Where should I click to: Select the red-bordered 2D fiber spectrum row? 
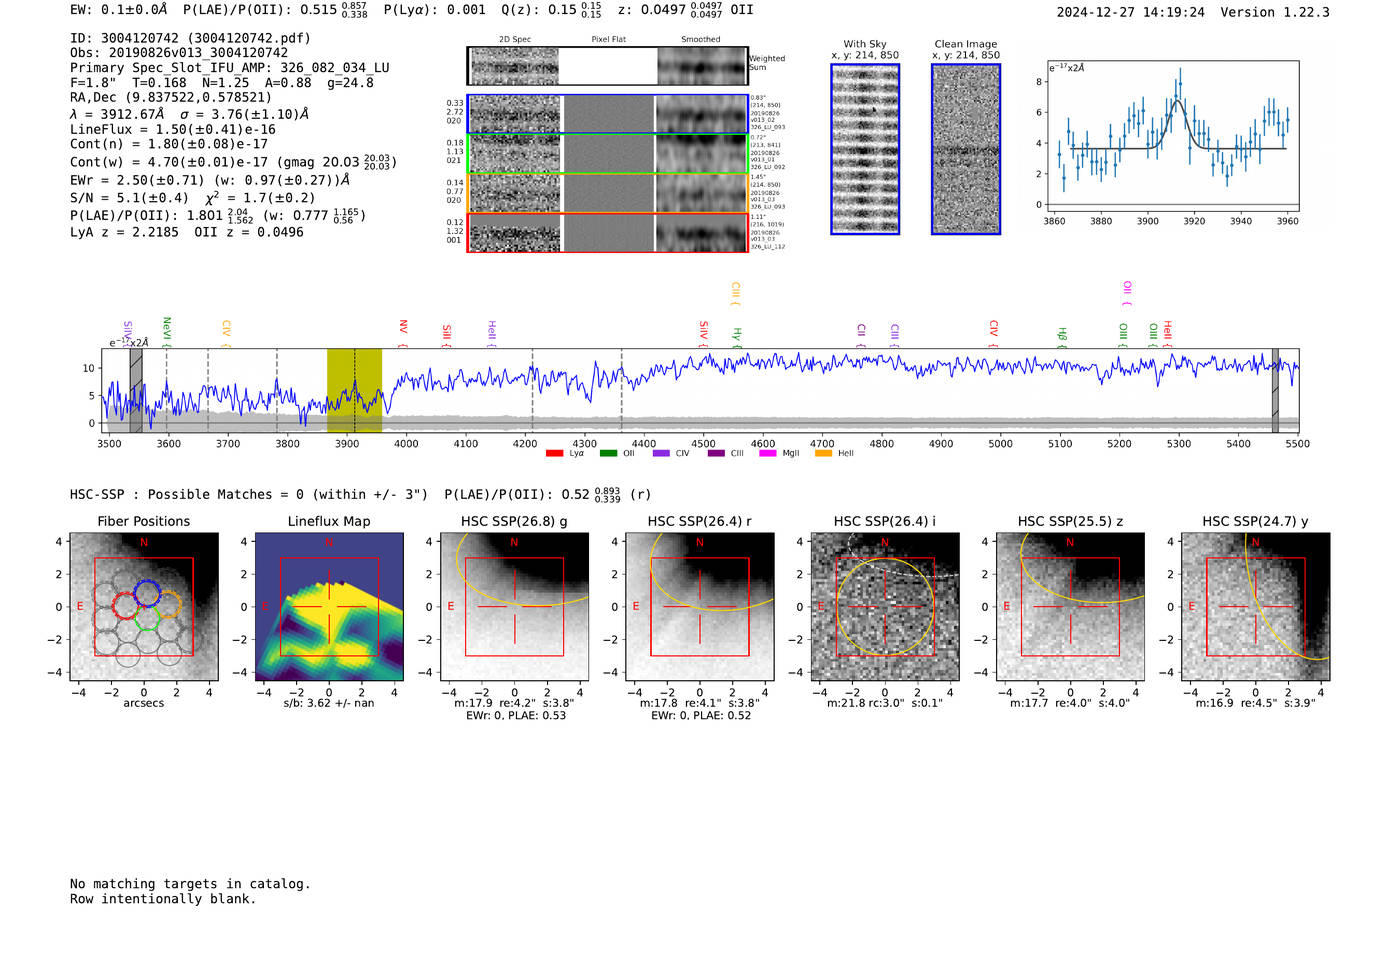point(608,232)
